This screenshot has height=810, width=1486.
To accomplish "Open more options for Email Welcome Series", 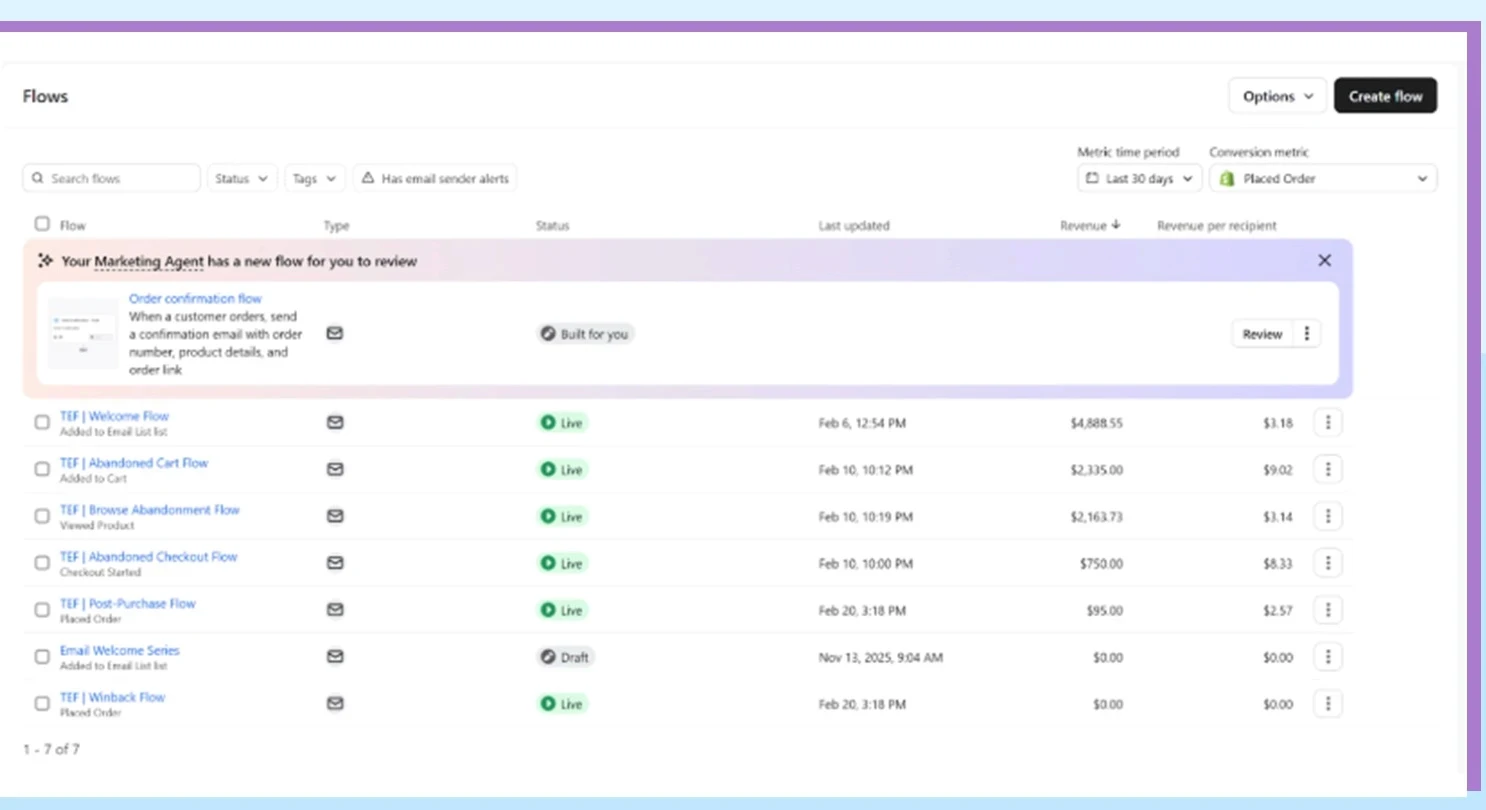I will [1327, 657].
